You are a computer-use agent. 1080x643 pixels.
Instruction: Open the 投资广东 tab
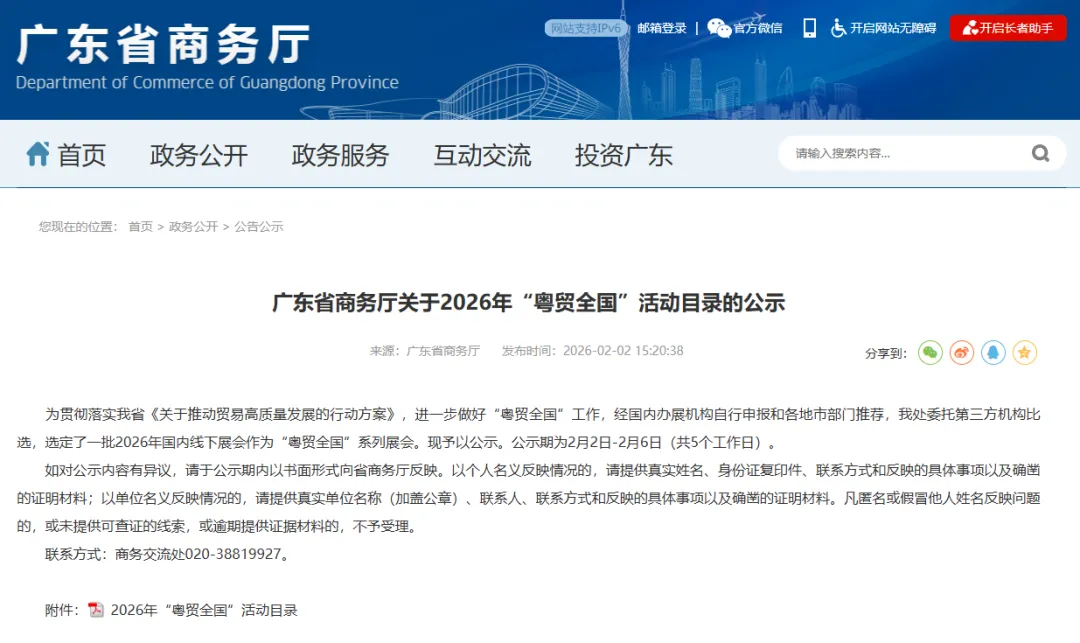(624, 153)
